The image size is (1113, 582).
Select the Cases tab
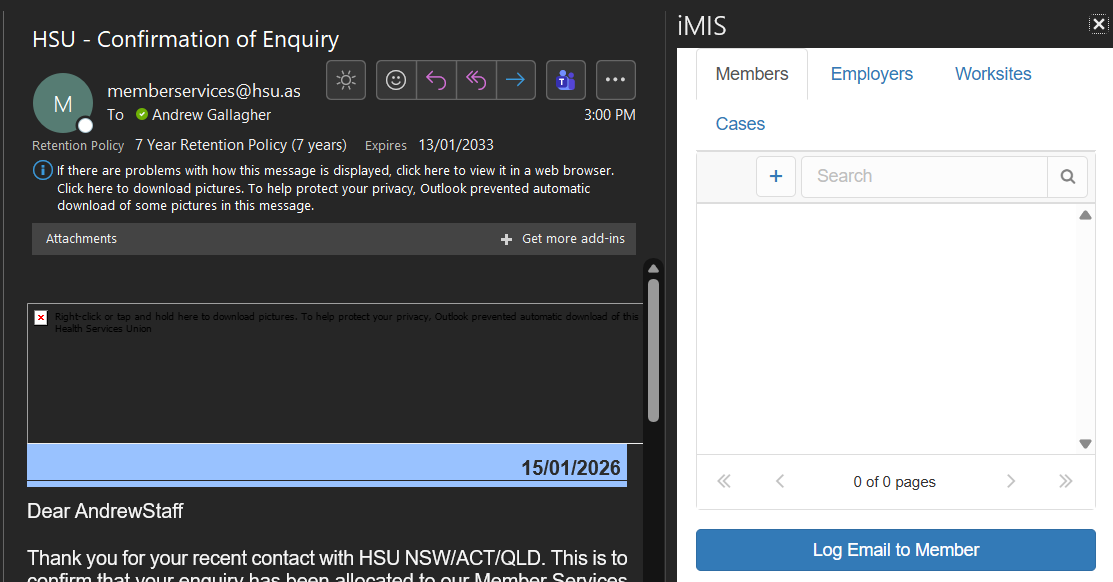(740, 124)
